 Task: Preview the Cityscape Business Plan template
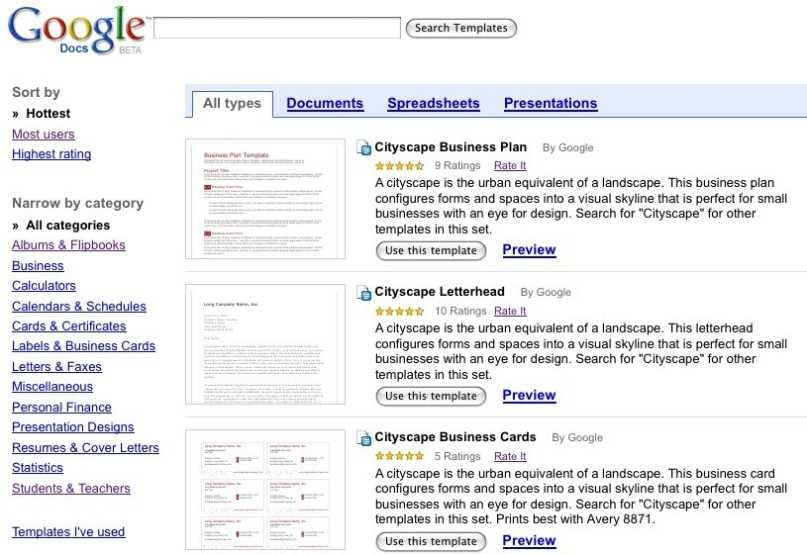click(x=529, y=250)
